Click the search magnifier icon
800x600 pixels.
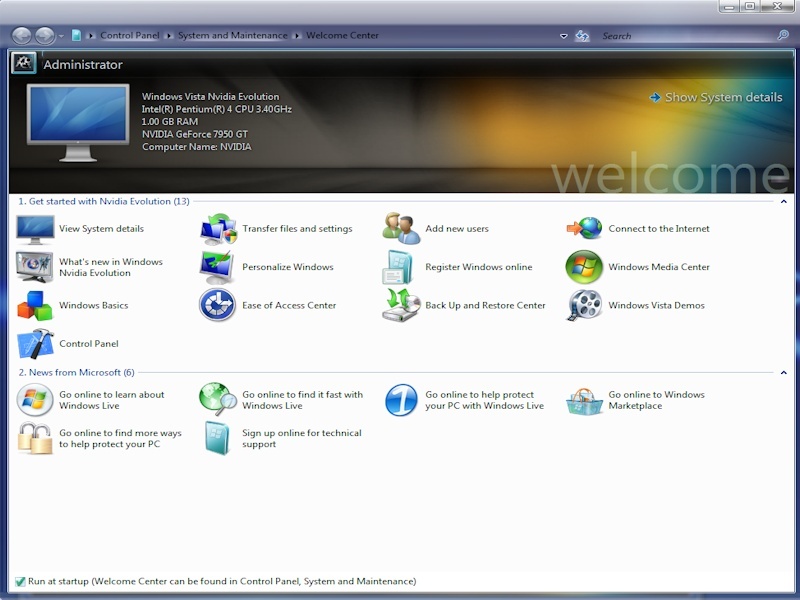pos(783,35)
